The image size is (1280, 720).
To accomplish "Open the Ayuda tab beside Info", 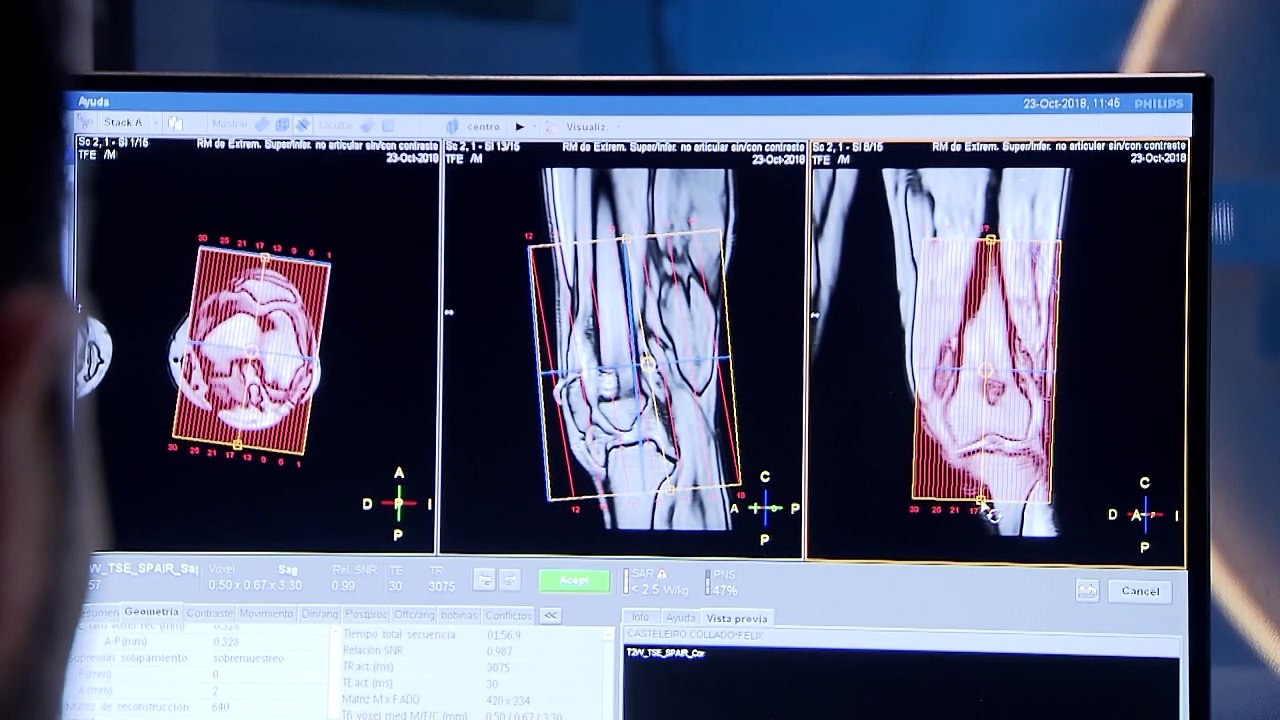I will pos(680,618).
